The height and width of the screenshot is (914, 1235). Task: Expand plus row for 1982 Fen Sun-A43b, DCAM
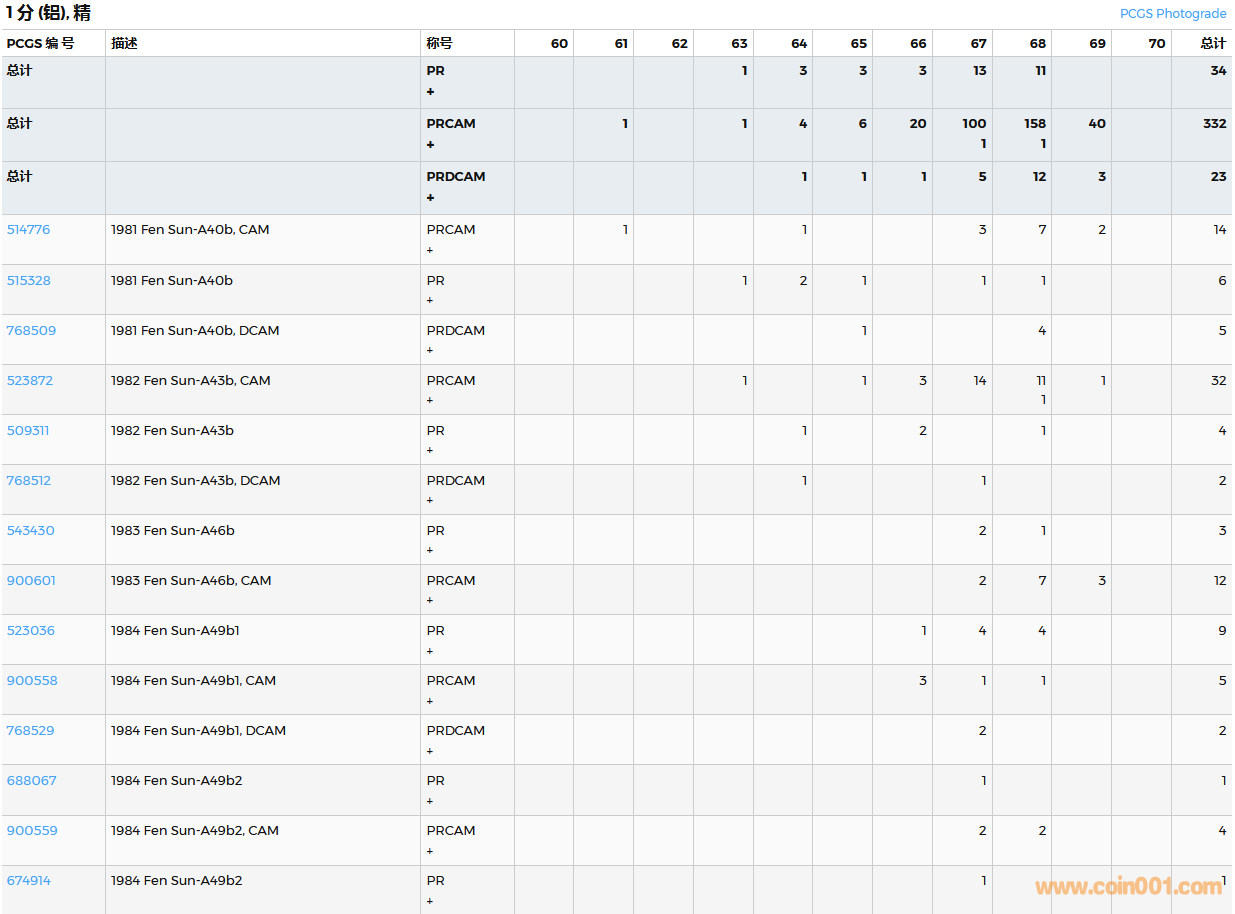(x=431, y=500)
